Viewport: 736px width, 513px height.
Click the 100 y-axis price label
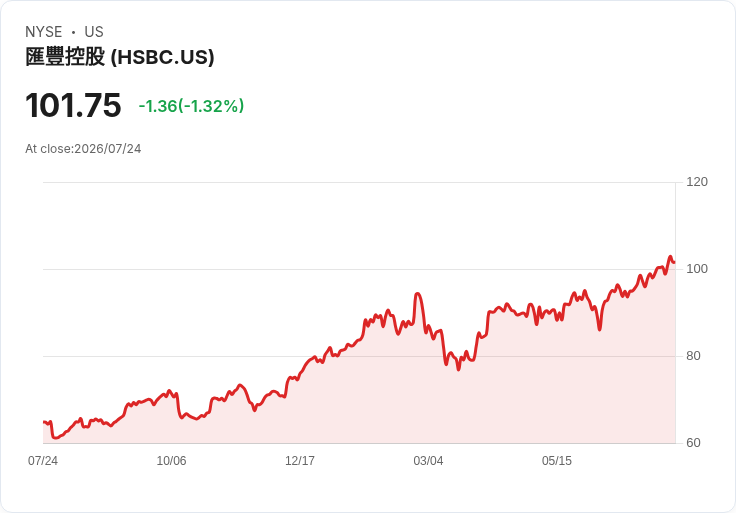point(697,269)
